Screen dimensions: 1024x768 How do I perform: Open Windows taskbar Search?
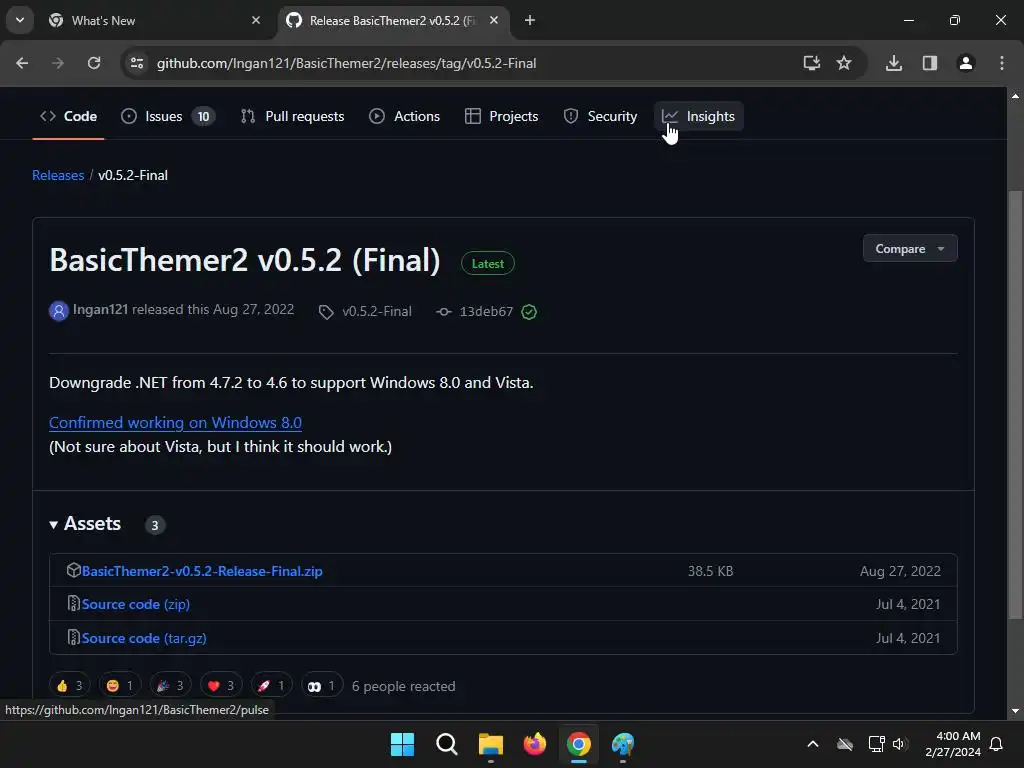pos(447,744)
